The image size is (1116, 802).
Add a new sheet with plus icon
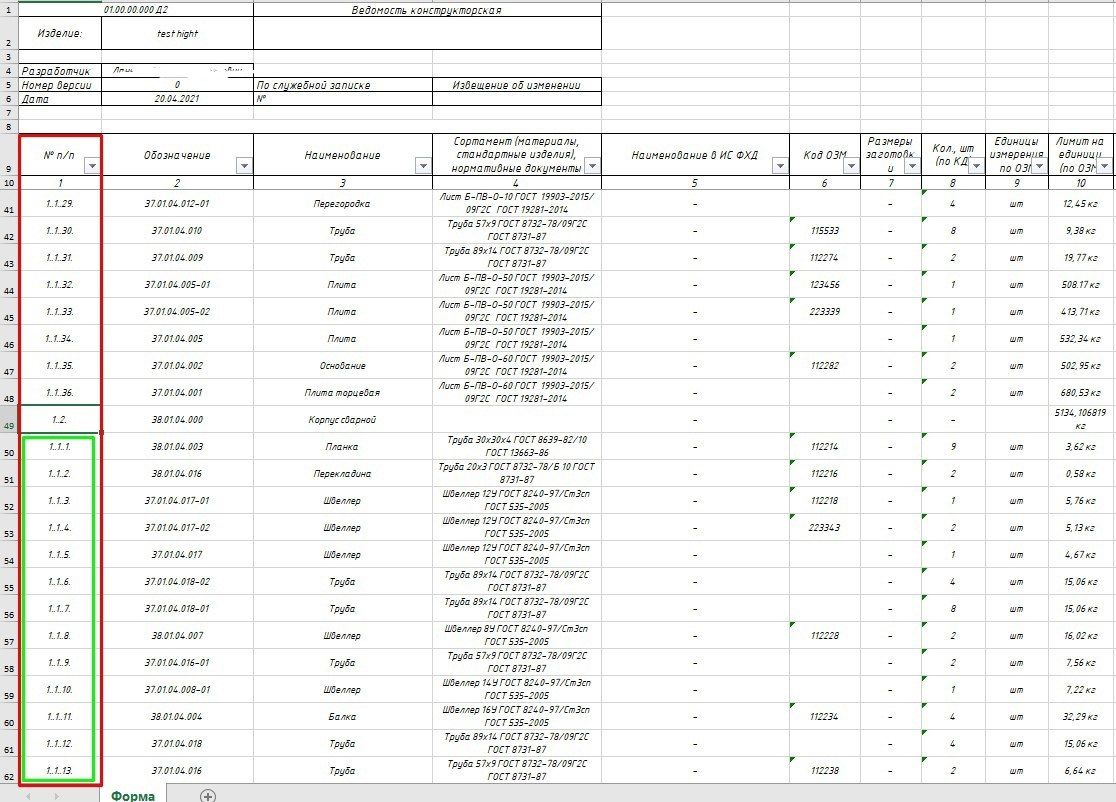(x=207, y=796)
